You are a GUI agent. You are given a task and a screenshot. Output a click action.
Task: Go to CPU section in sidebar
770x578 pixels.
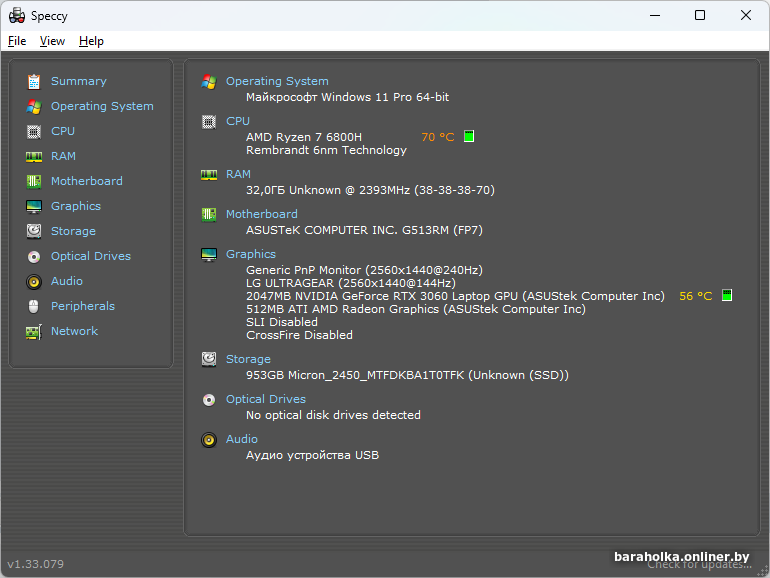click(63, 131)
